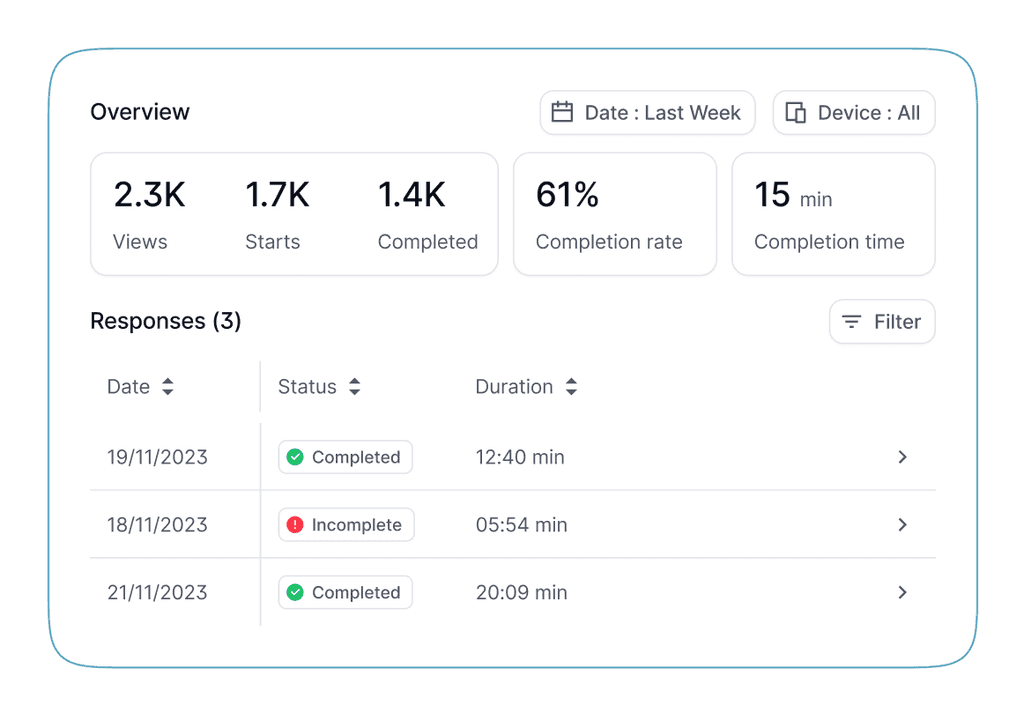The image size is (1024, 714).
Task: Expand the response row dated 19/11/2023
Action: (x=903, y=457)
